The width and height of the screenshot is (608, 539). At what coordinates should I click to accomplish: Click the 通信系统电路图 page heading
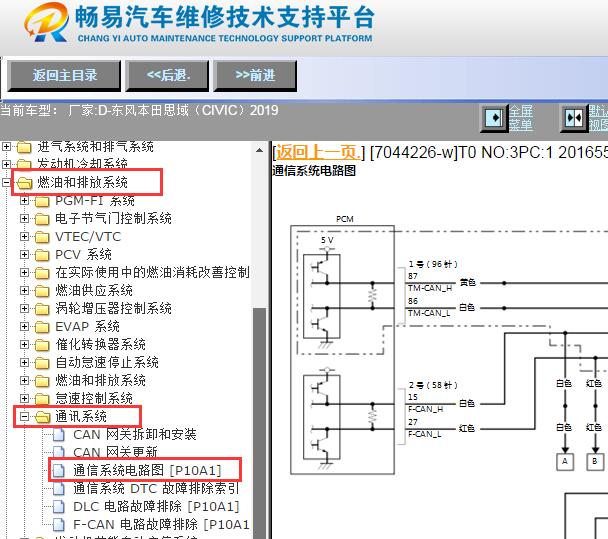tap(314, 171)
